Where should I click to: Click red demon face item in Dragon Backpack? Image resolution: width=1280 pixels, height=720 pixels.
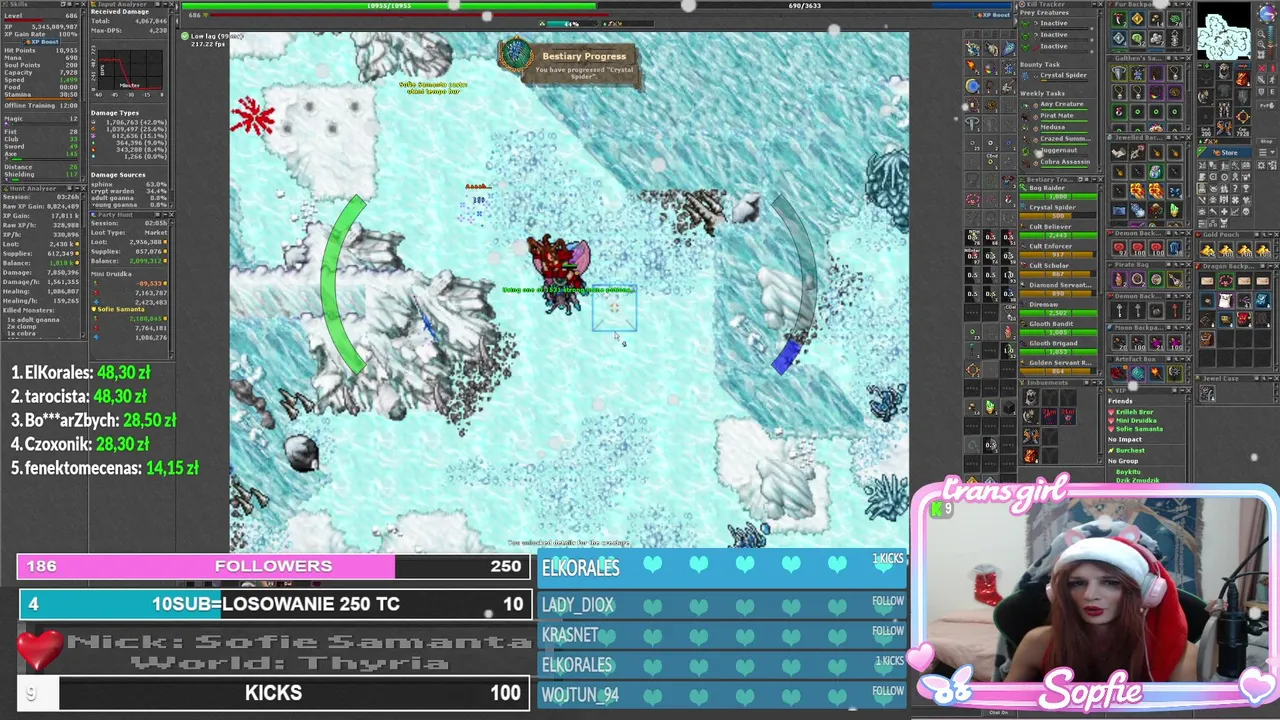click(x=1243, y=319)
